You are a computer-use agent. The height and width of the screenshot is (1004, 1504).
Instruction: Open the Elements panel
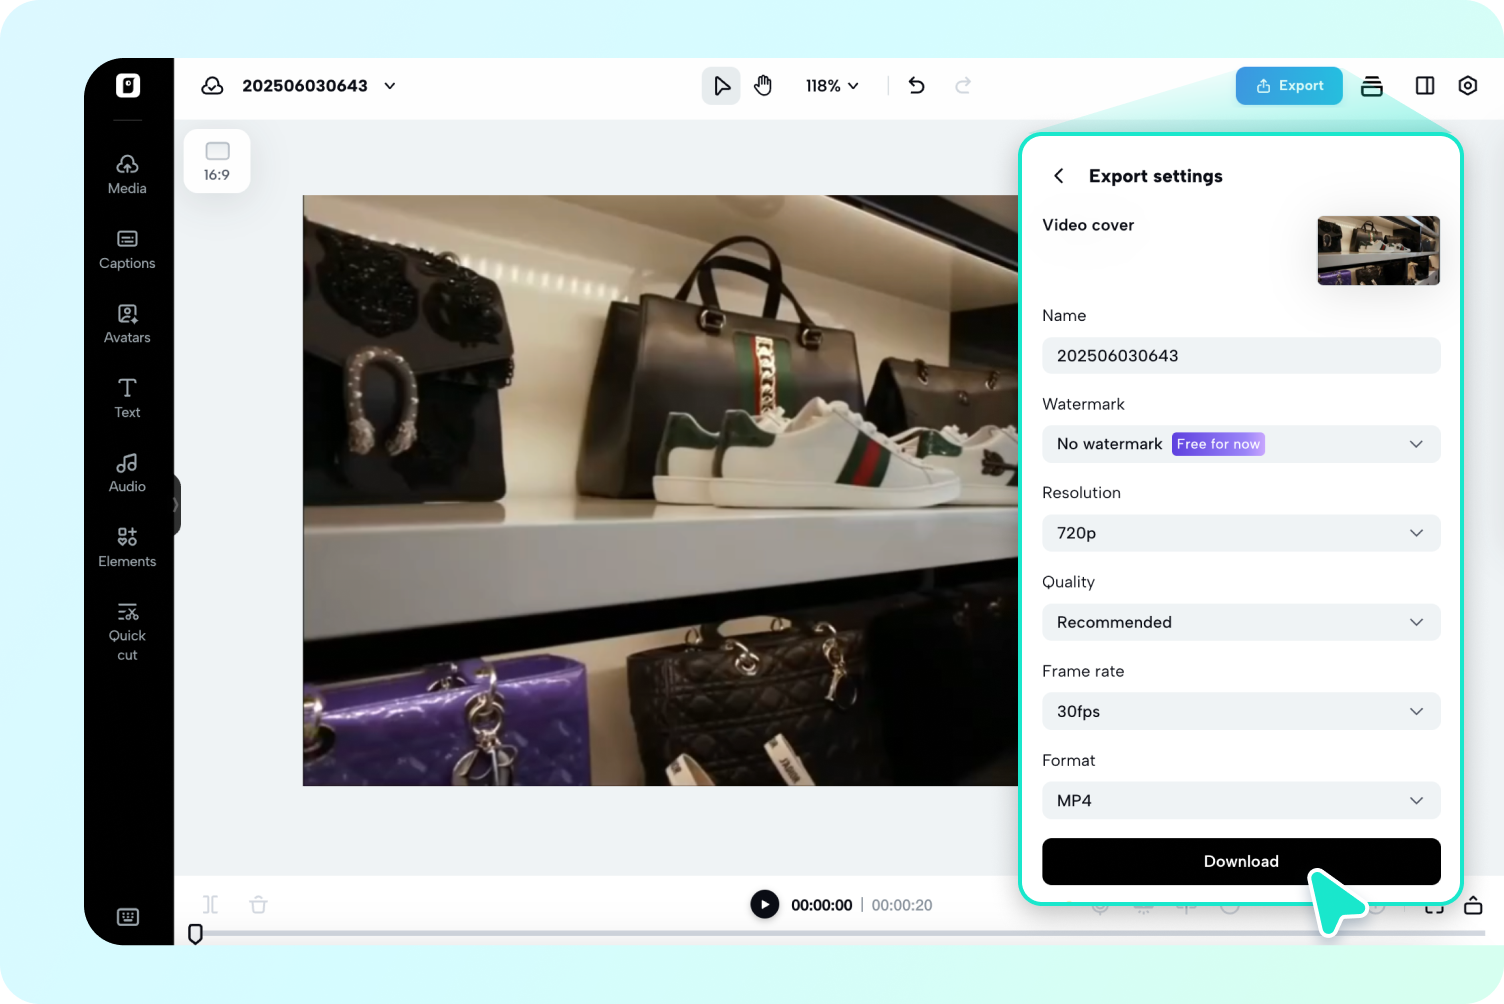[127, 546]
